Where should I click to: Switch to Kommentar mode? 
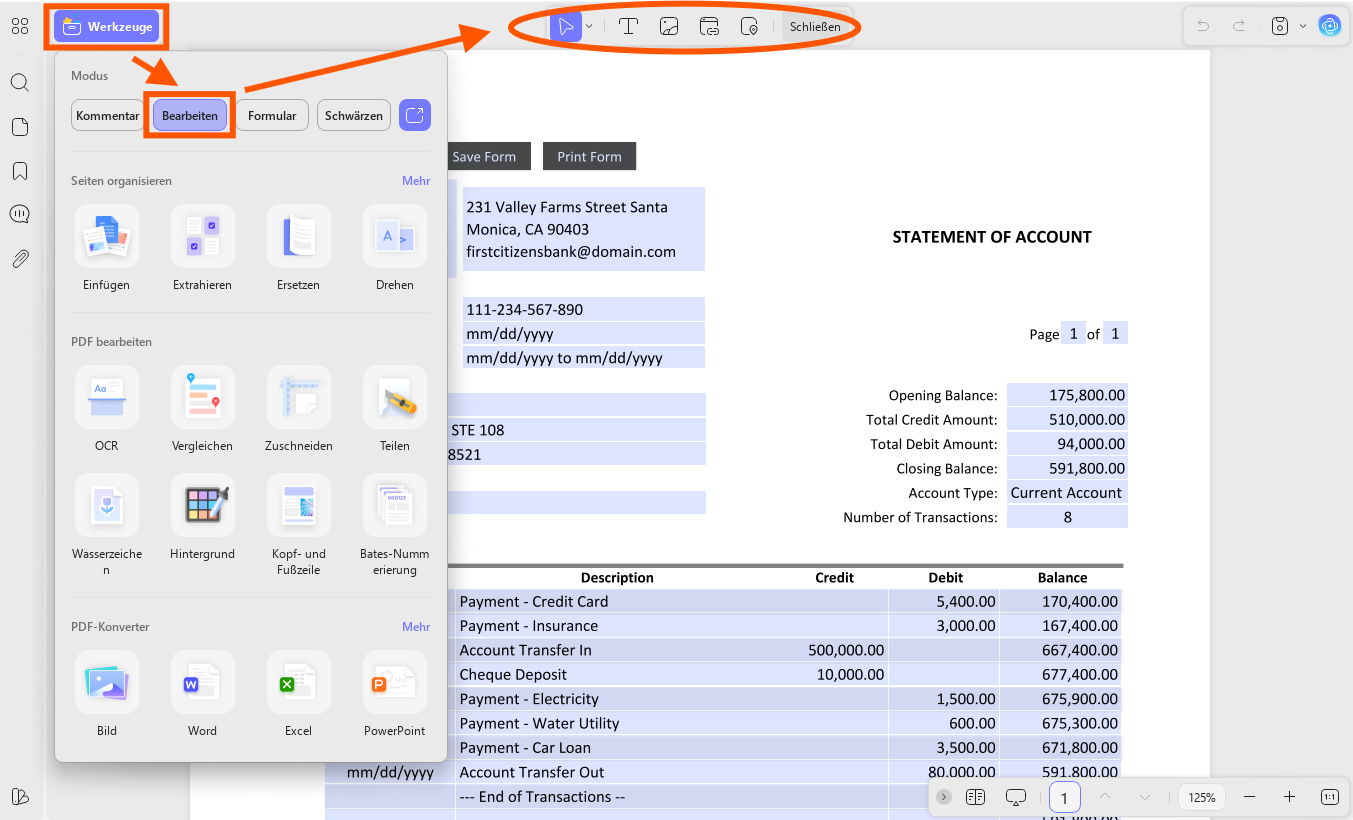click(x=107, y=115)
